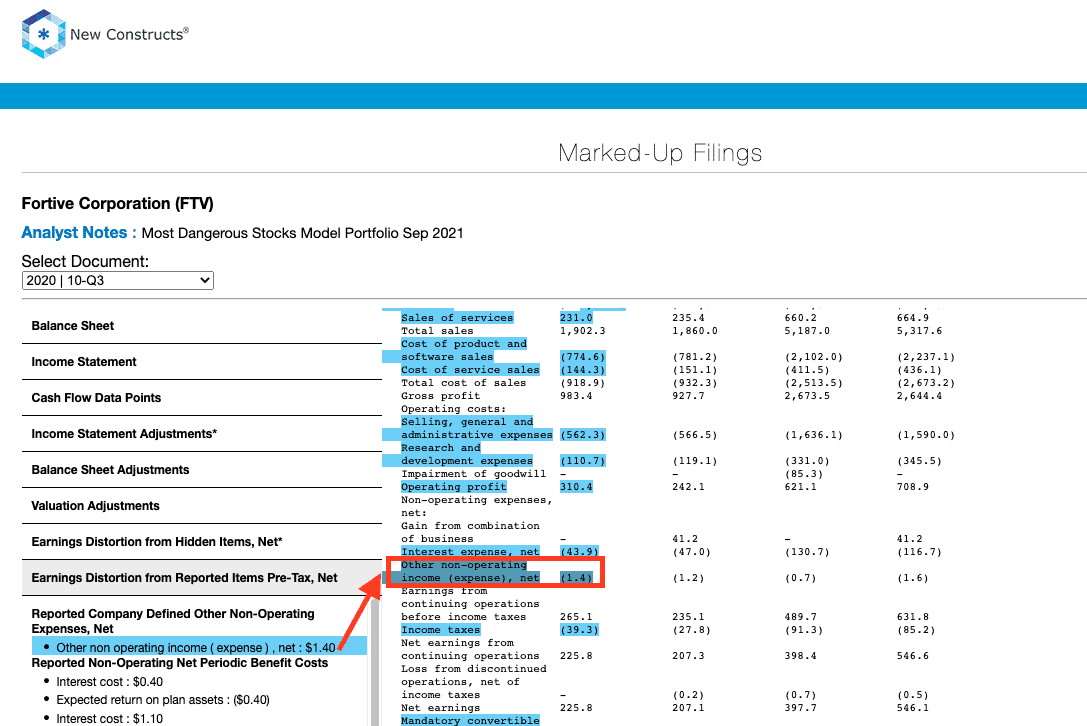Viewport: 1087px width, 726px height.
Task: Click Net earnings from continuing operations label
Action: pos(470,649)
